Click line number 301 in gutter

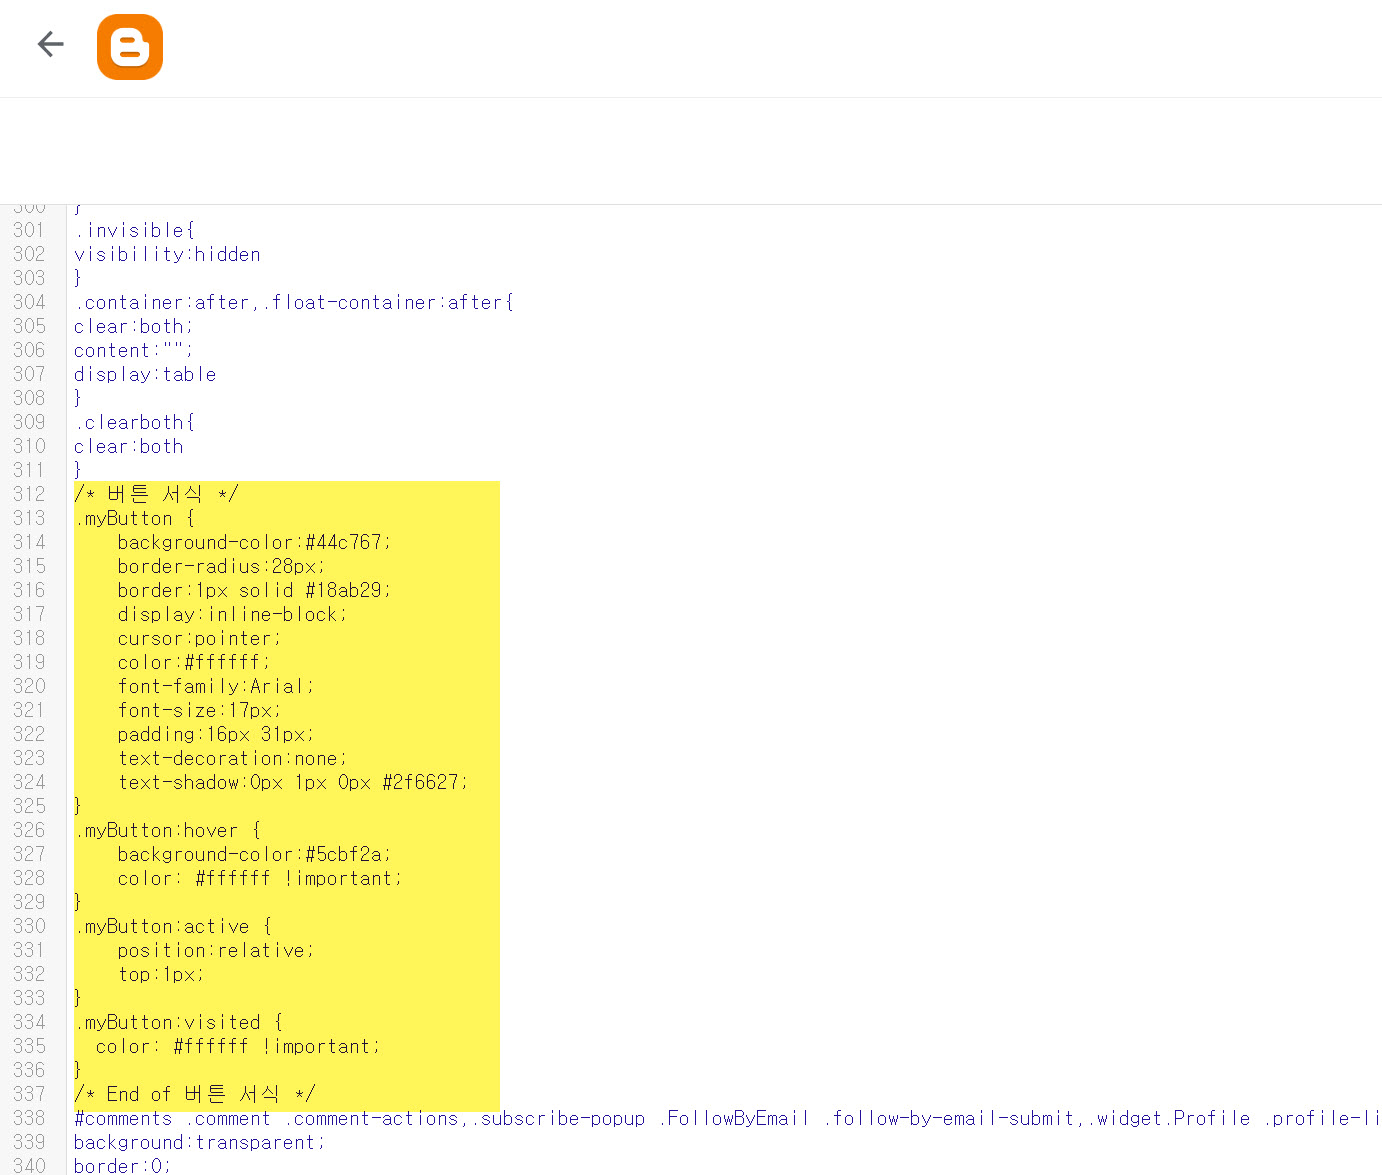(29, 230)
